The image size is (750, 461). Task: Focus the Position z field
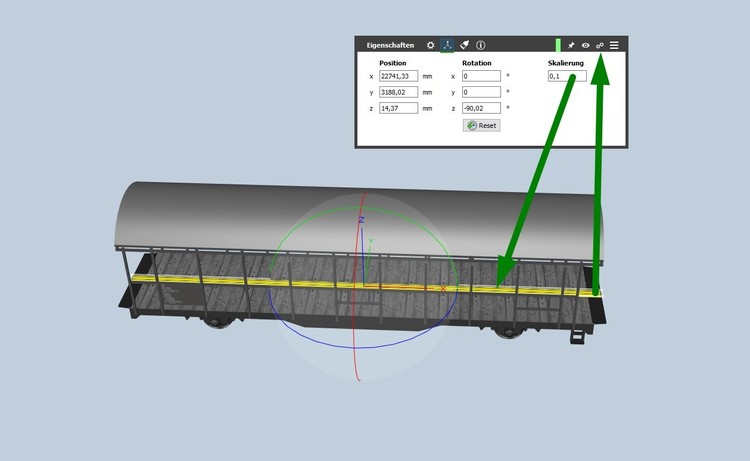click(398, 108)
